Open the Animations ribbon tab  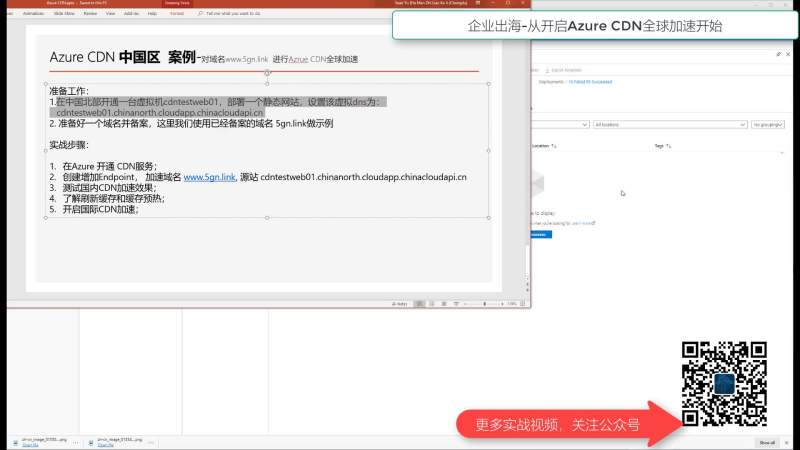click(x=33, y=13)
